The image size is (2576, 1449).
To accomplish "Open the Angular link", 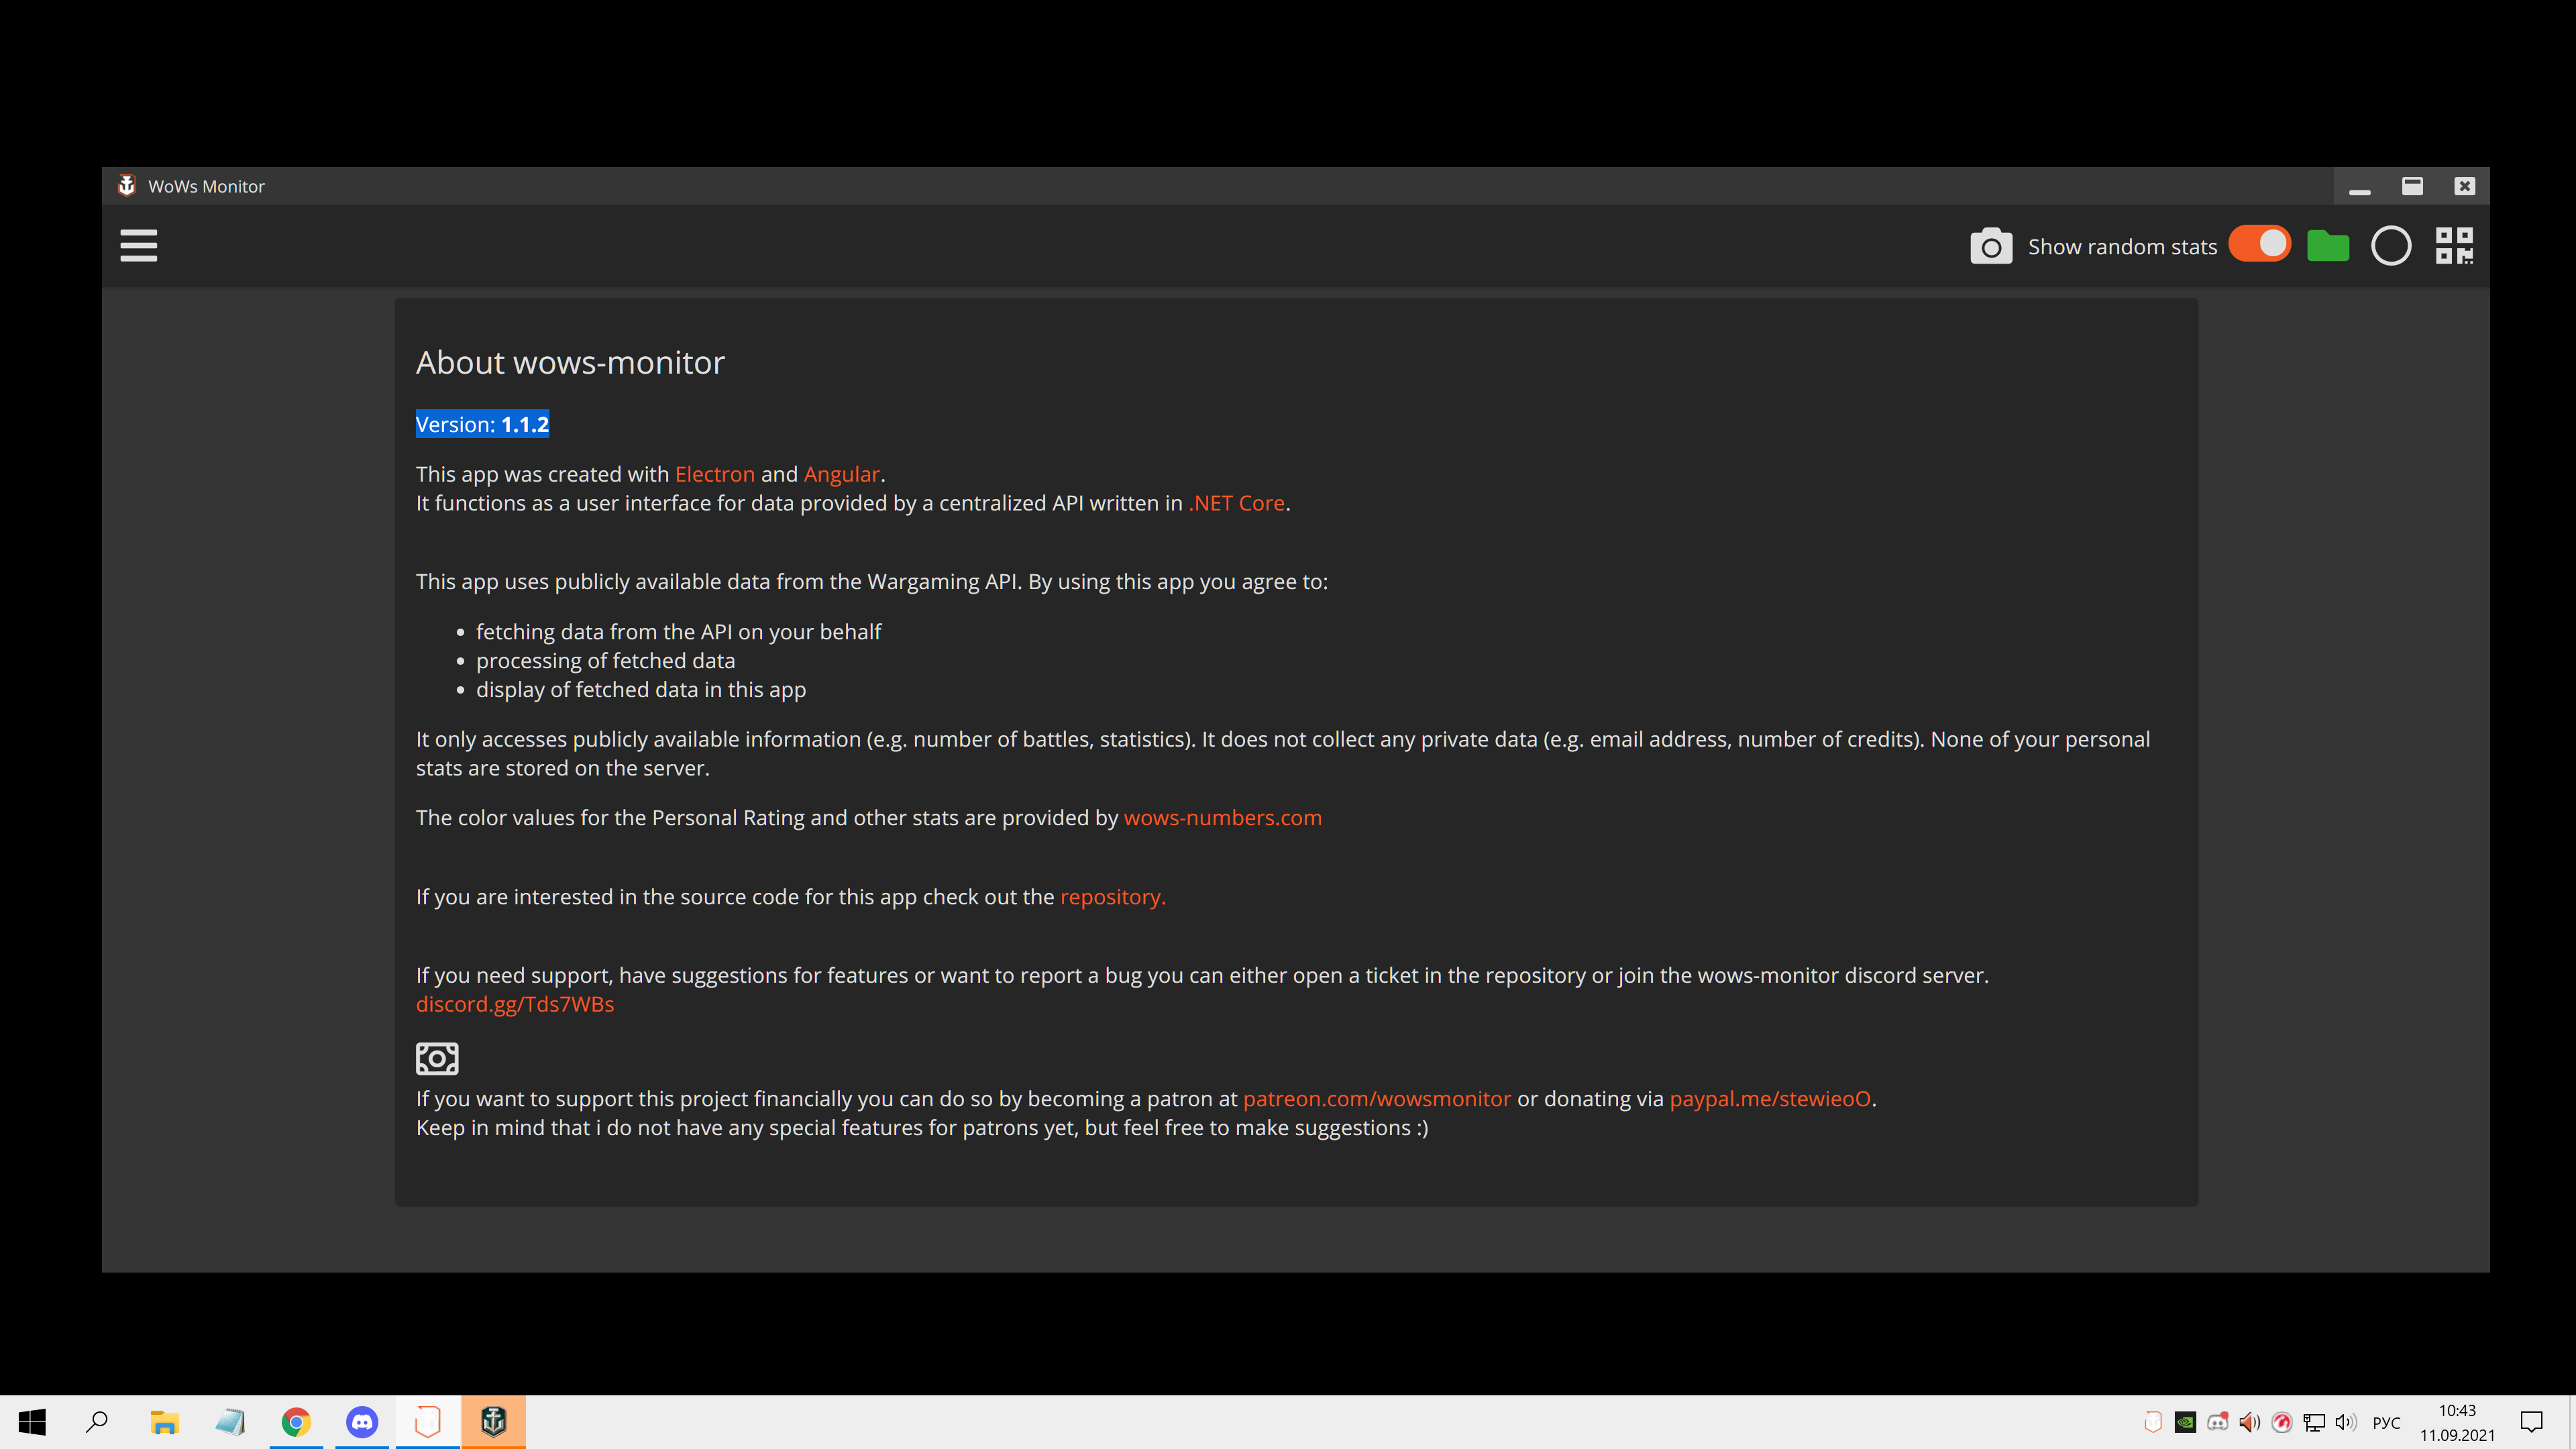I will 841,474.
